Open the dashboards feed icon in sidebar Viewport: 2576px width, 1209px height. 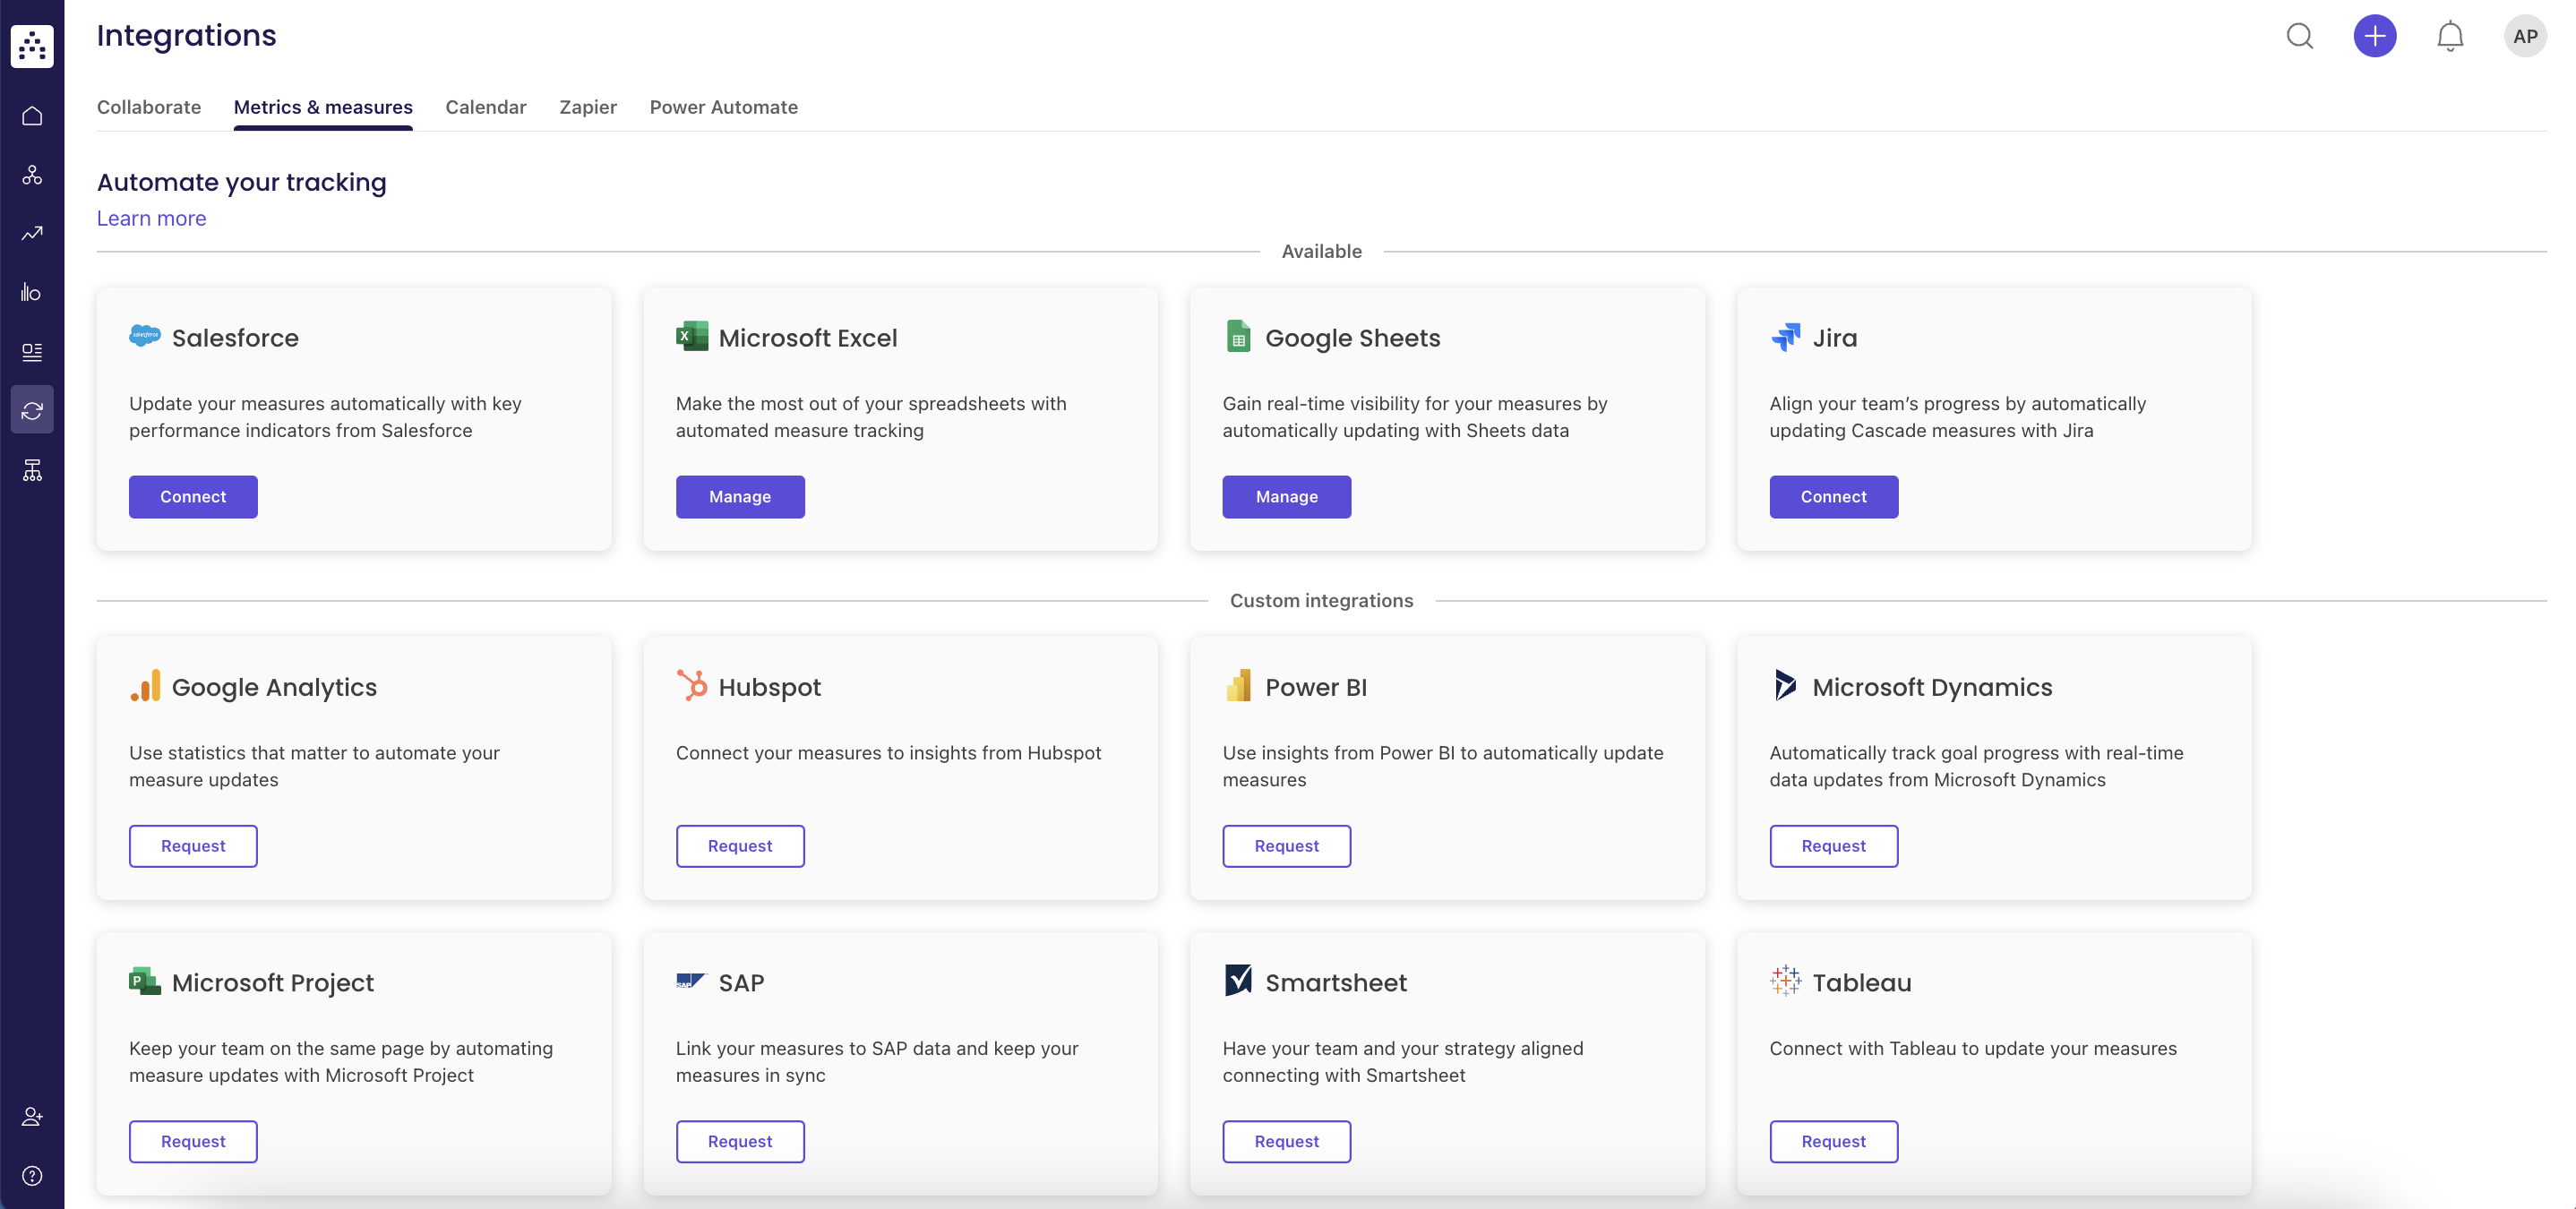tap(32, 351)
